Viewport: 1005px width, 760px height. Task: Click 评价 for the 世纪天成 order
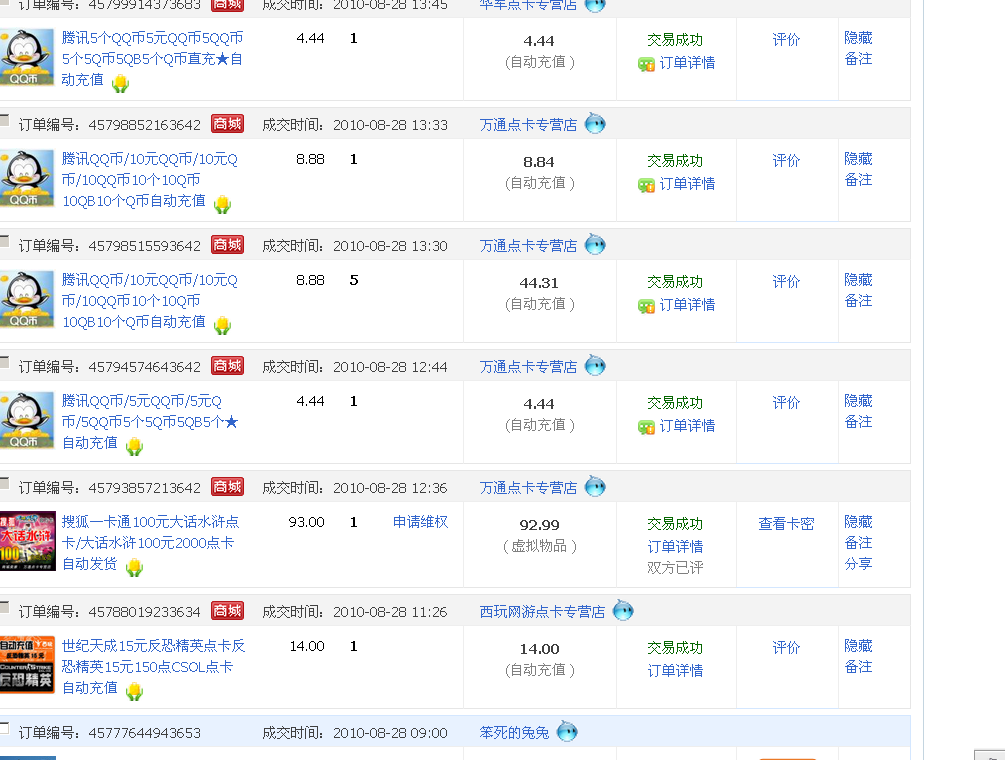786,648
